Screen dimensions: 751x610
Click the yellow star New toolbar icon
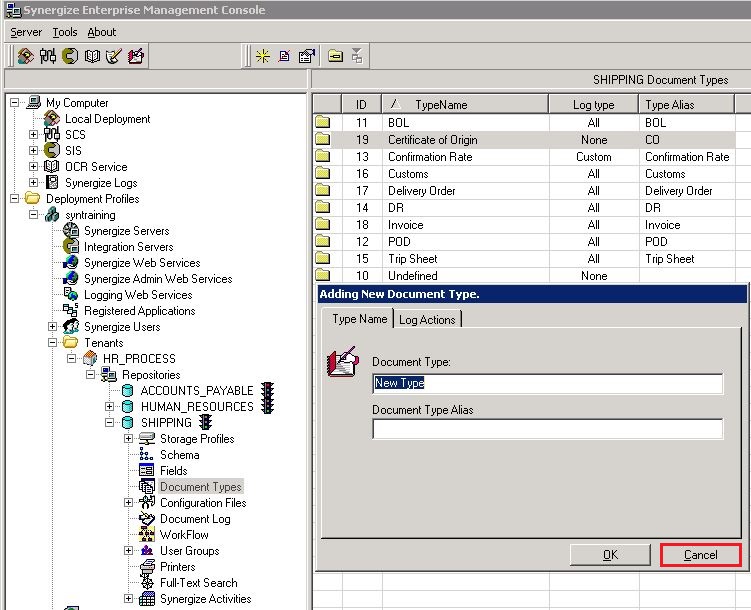[x=262, y=56]
